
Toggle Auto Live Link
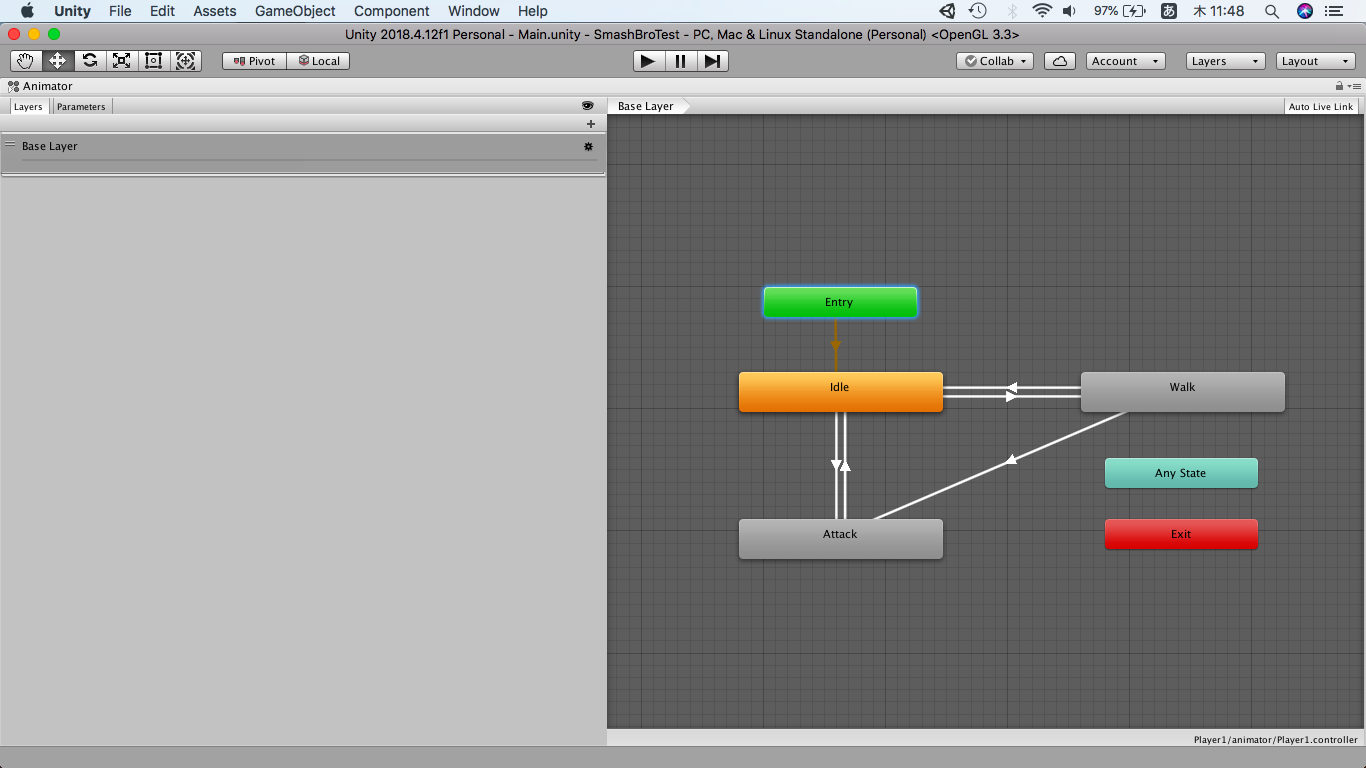(x=1321, y=106)
